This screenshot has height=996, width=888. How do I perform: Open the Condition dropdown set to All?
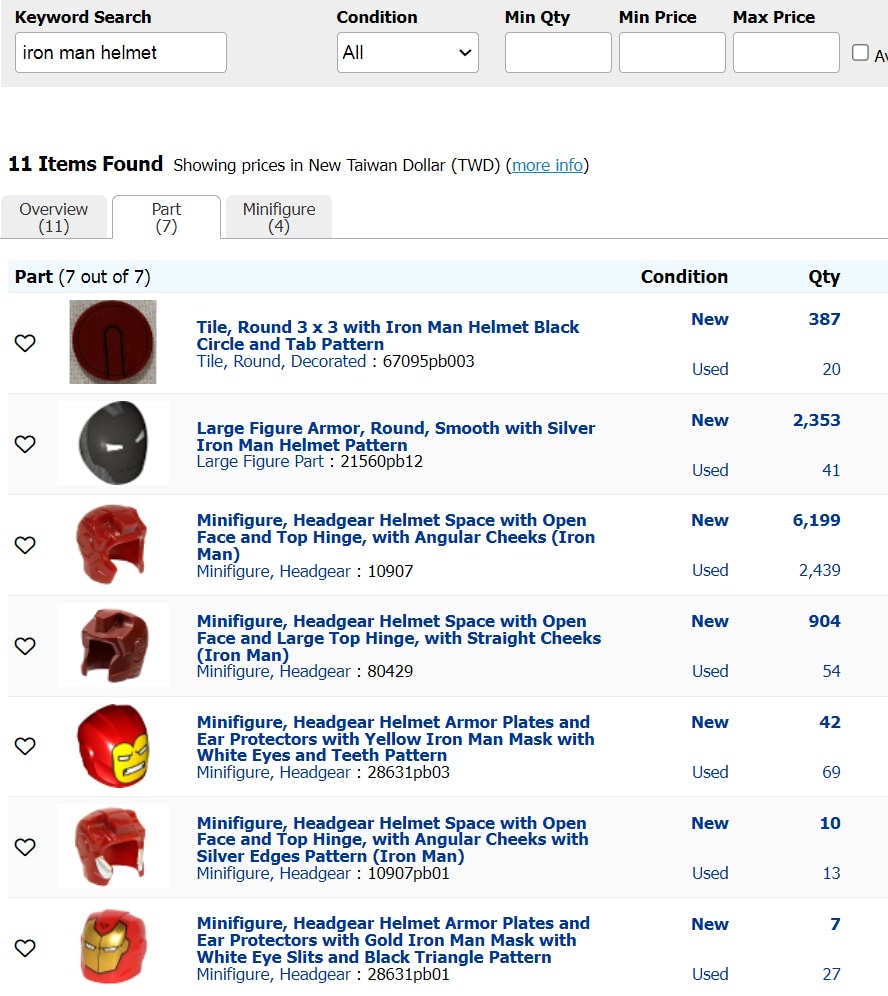coord(408,53)
